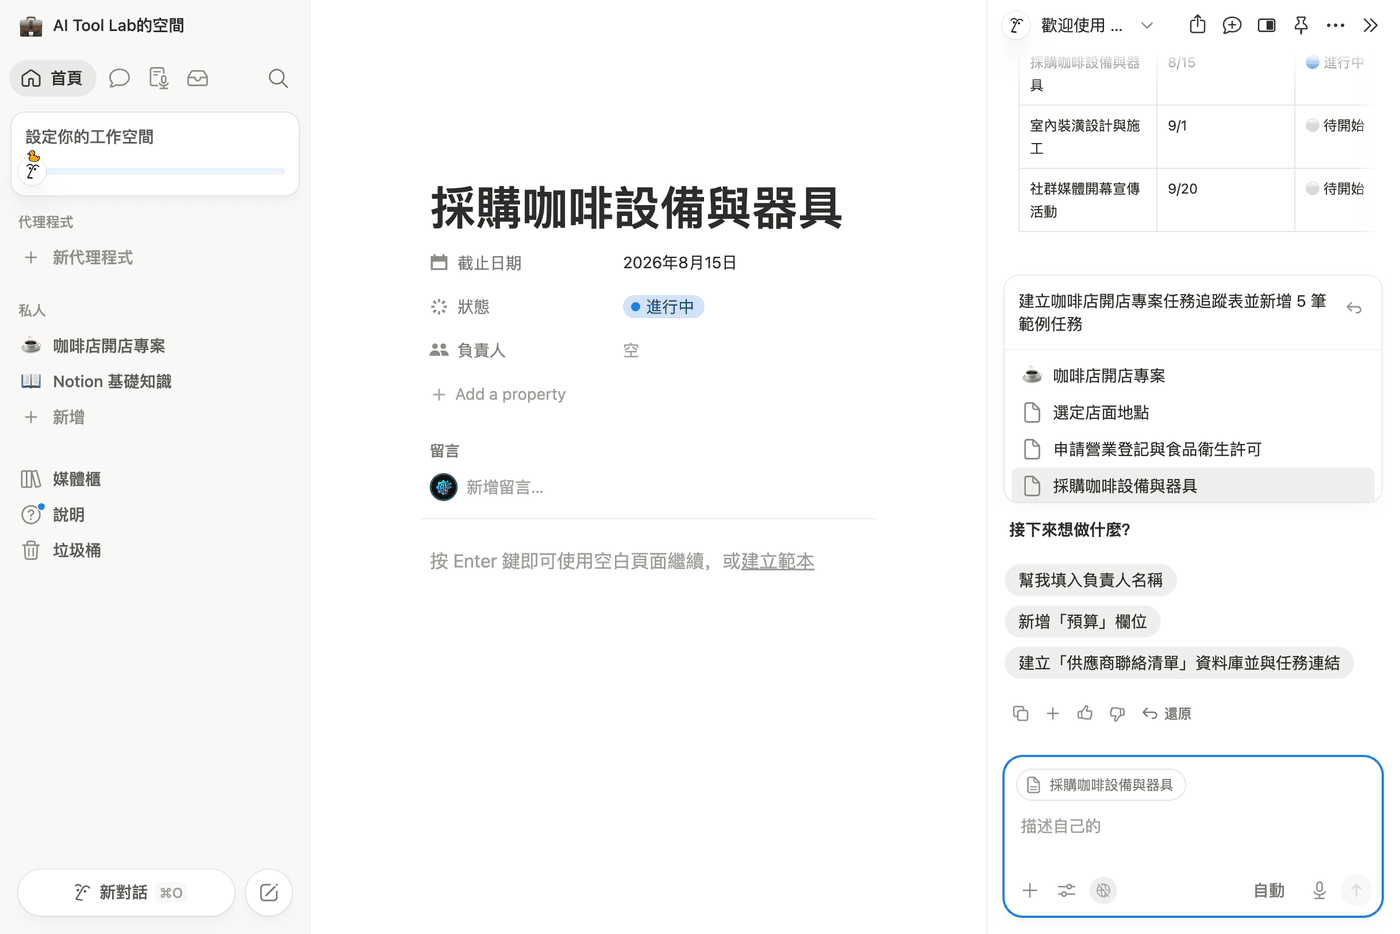1400x934 pixels.
Task: Click the 新增留言 comment field
Action: pyautogui.click(x=505, y=488)
